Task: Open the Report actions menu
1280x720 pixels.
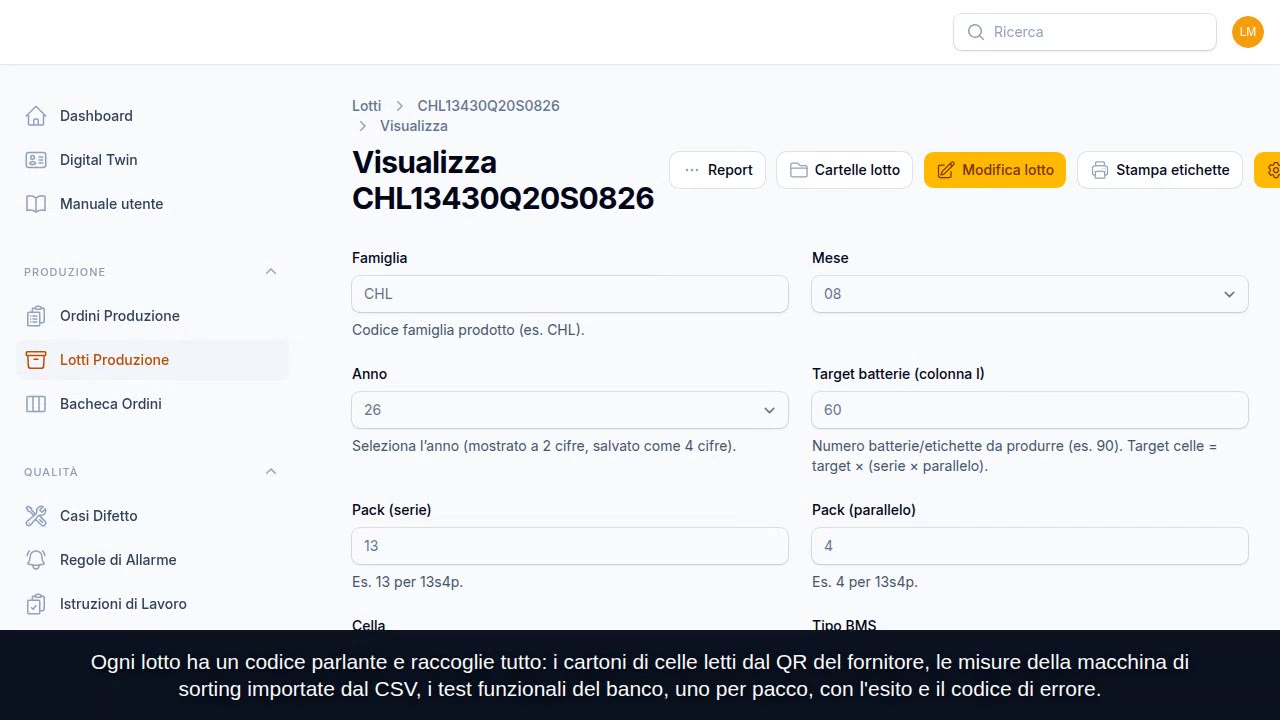Action: [x=718, y=170]
